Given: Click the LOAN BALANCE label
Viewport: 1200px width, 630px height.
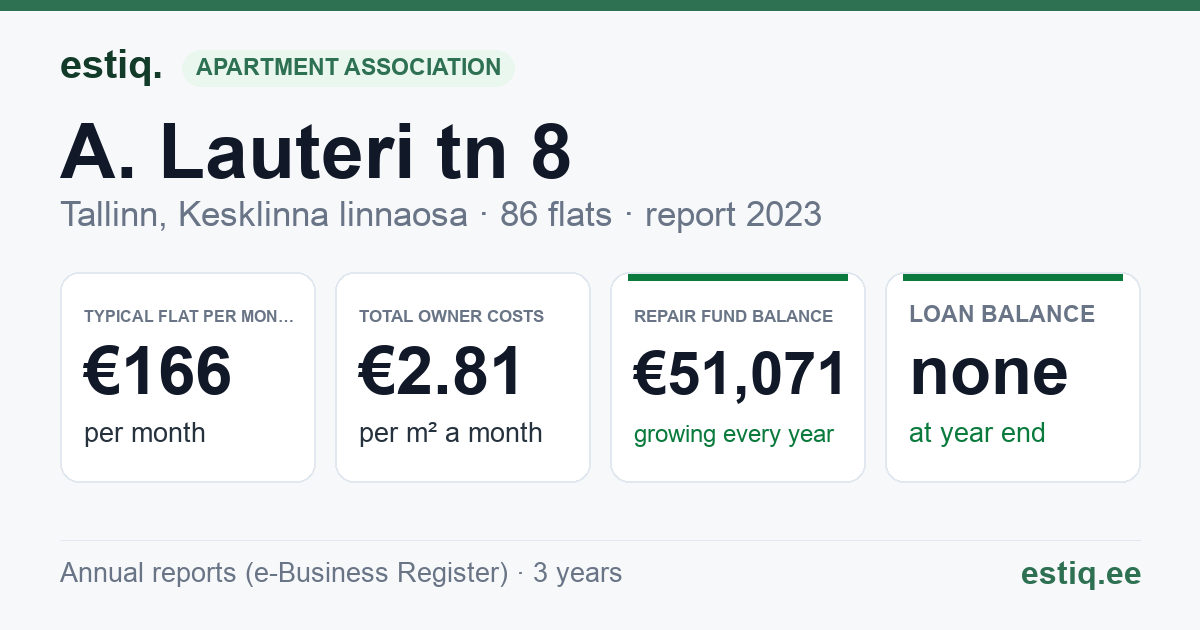Looking at the screenshot, I should pos(1002,314).
